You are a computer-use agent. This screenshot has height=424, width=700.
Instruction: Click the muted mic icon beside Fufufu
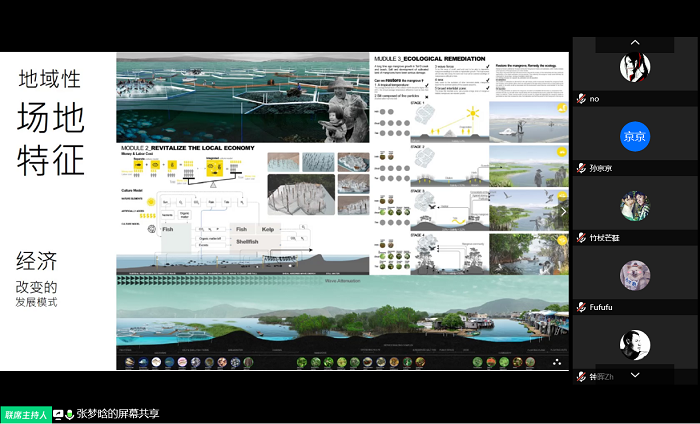click(580, 307)
